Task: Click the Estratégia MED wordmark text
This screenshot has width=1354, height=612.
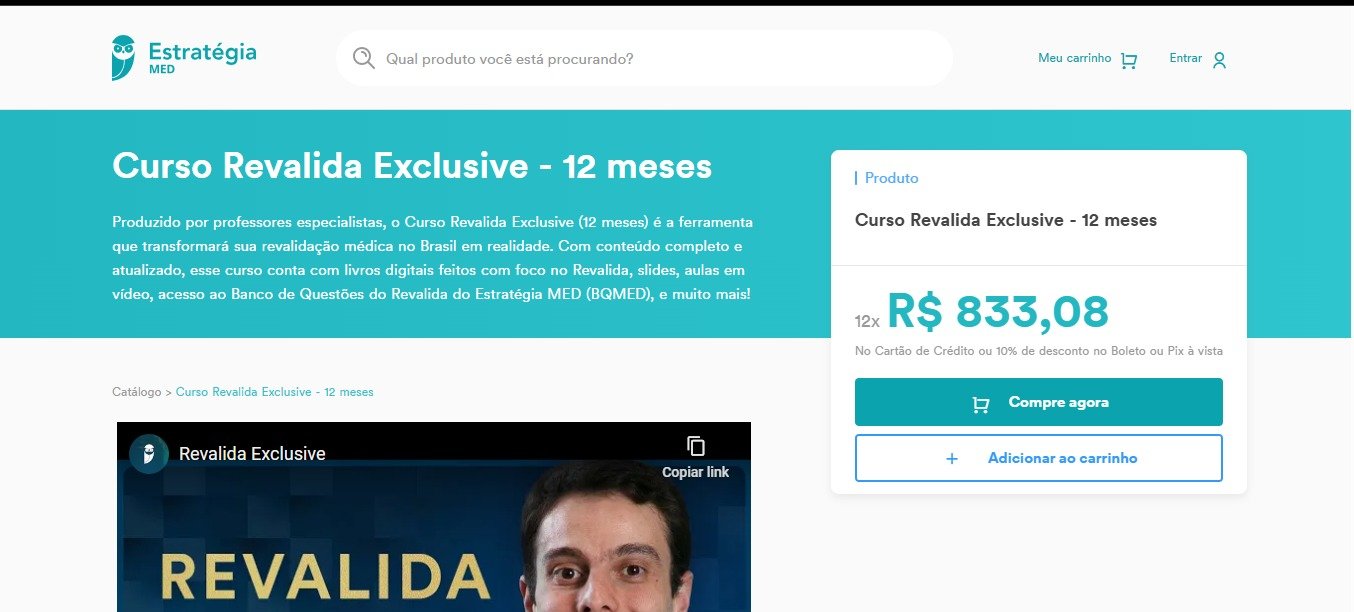Action: [202, 57]
